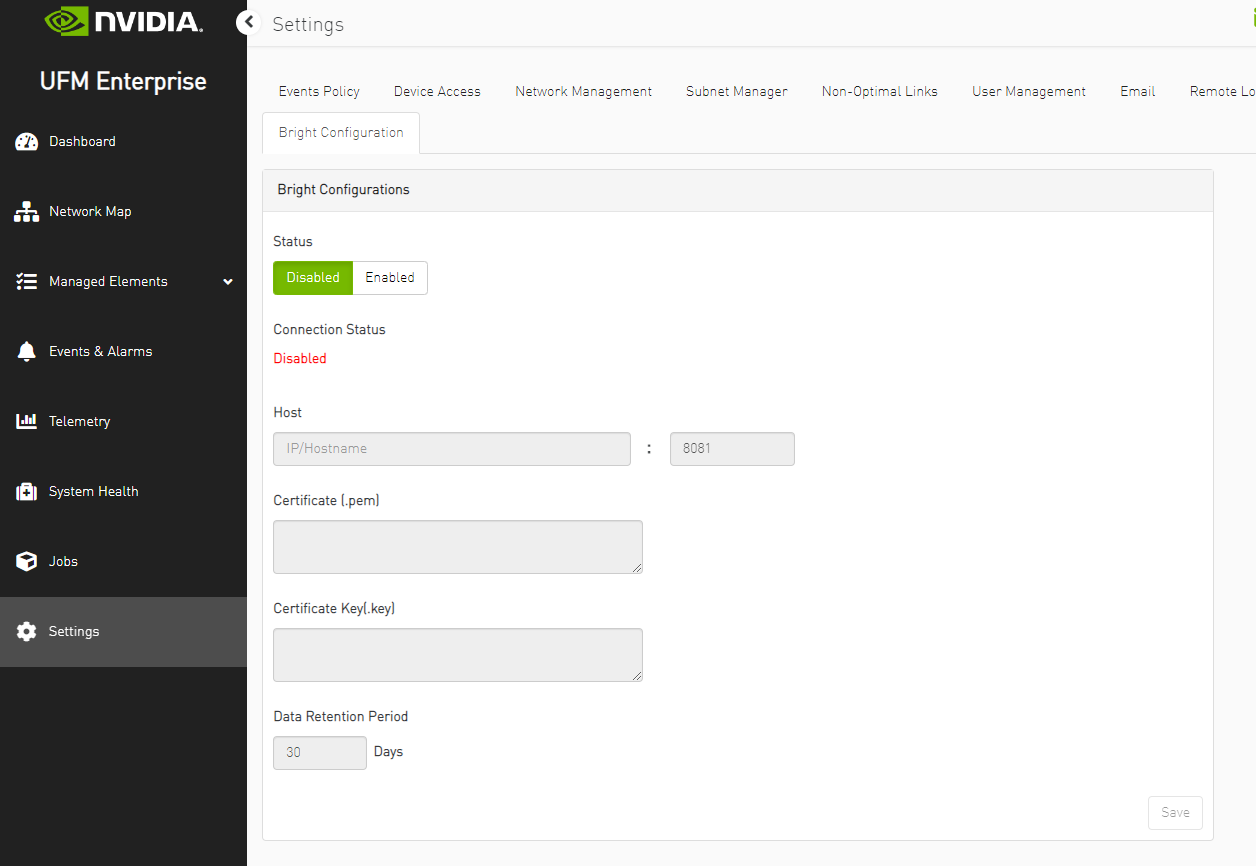Select the Settings gear icon
This screenshot has height=866, width=1256.
click(x=73, y=631)
